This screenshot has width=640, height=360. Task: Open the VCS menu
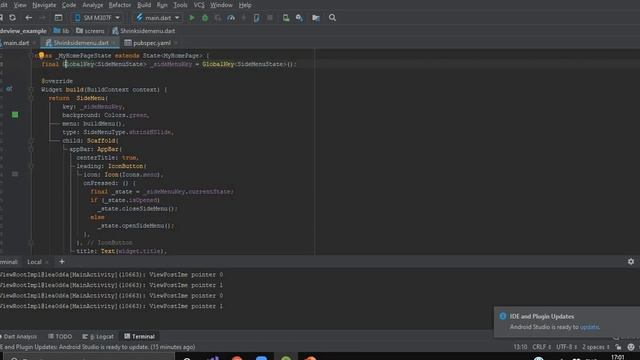coord(199,5)
